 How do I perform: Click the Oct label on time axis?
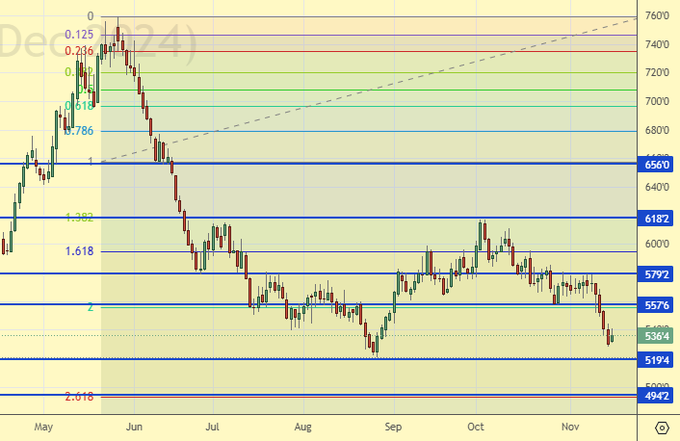pyautogui.click(x=475, y=426)
